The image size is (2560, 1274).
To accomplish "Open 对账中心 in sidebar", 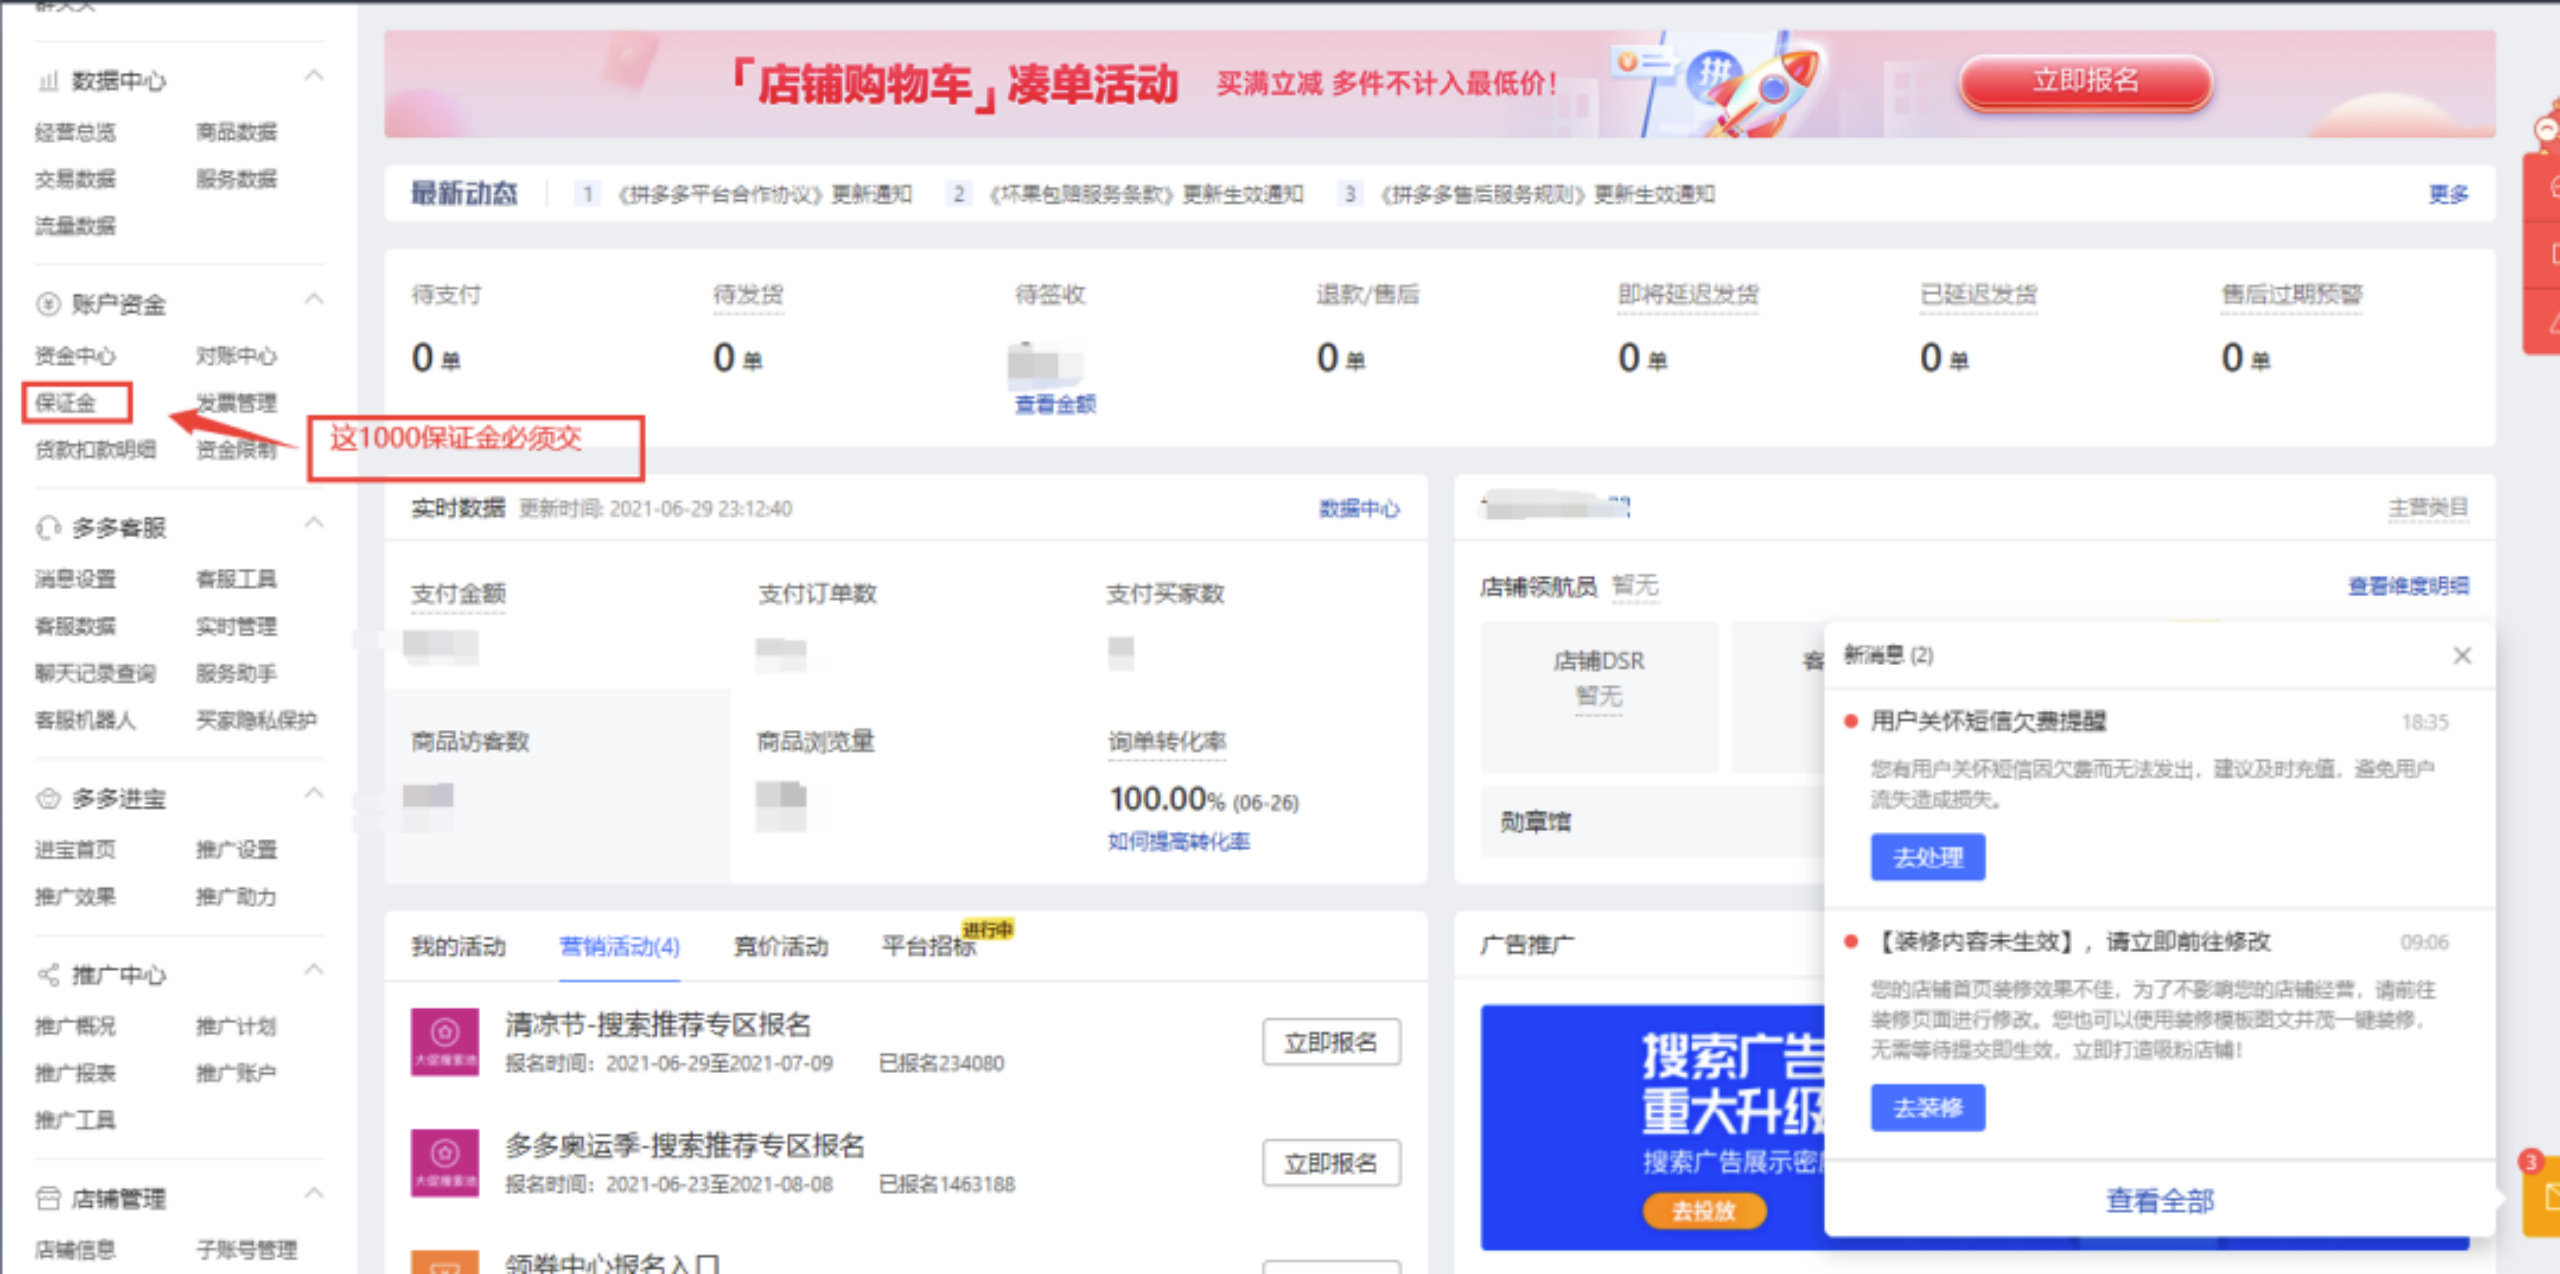I will 236,355.
